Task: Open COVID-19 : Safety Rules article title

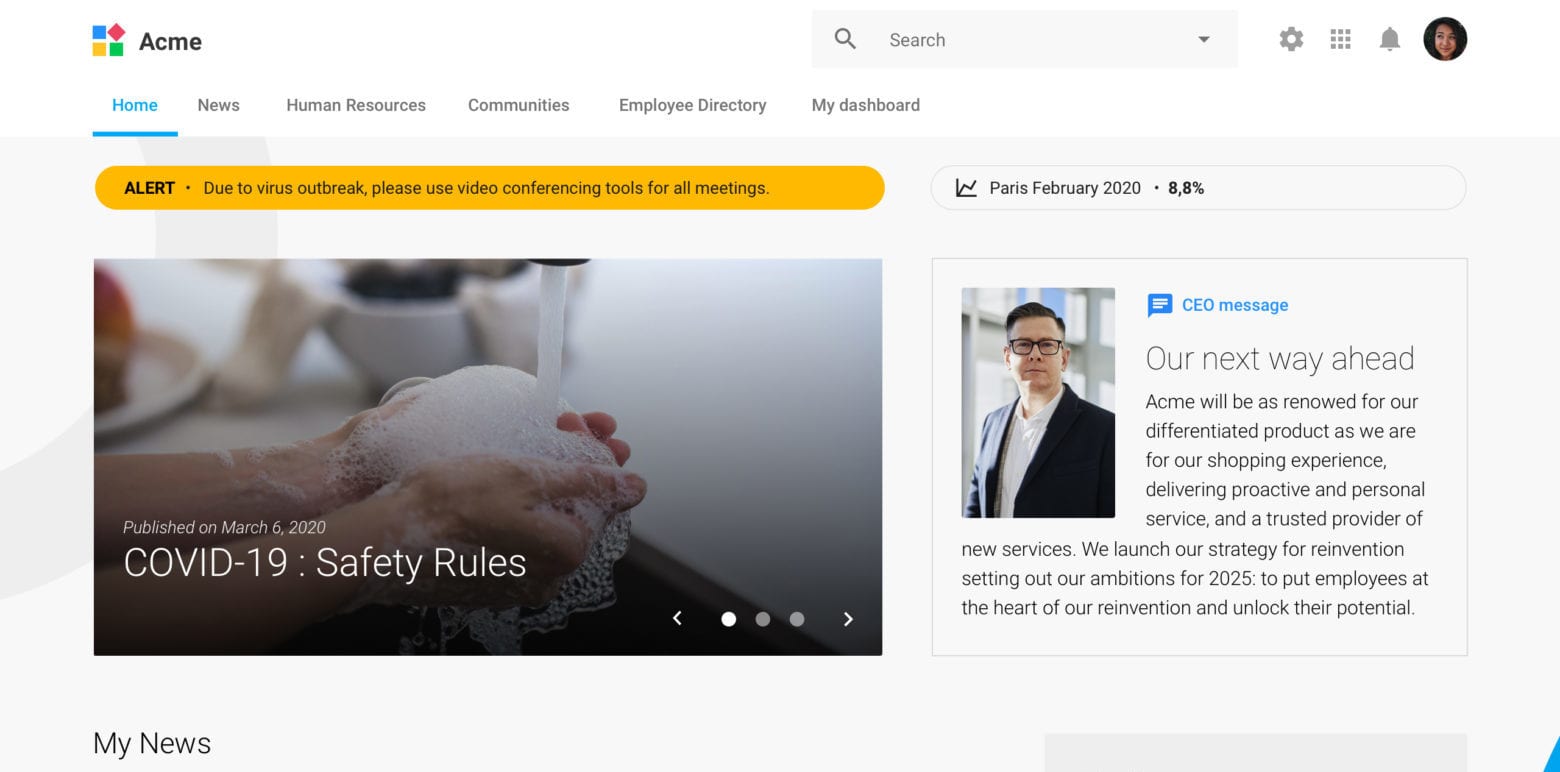Action: pos(325,563)
